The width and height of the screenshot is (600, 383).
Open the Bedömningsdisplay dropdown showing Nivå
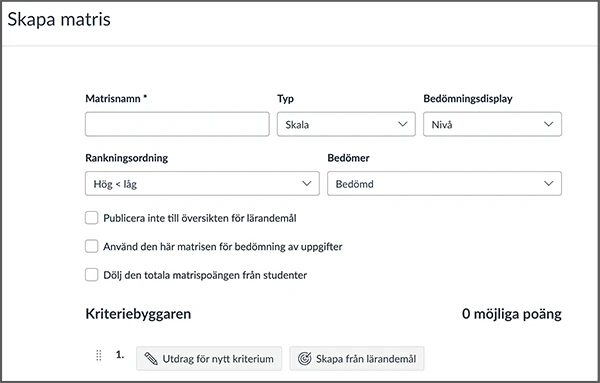(492, 124)
